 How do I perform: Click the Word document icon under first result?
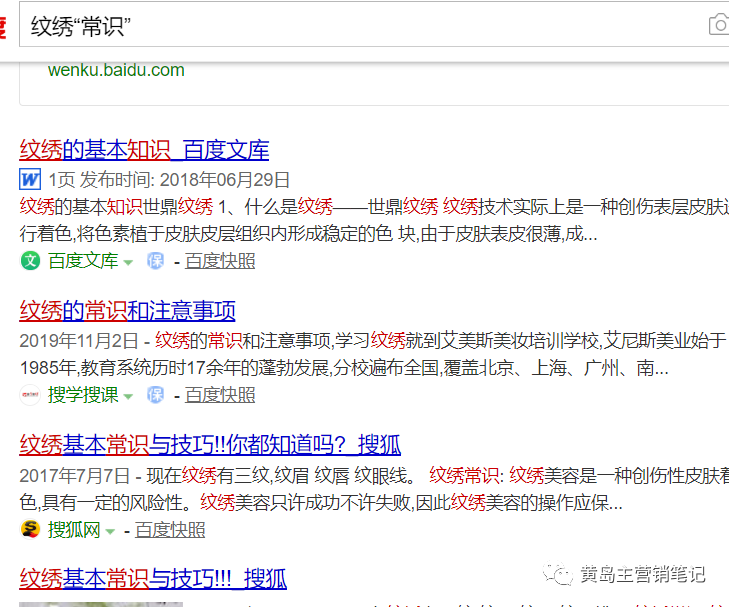pos(30,180)
